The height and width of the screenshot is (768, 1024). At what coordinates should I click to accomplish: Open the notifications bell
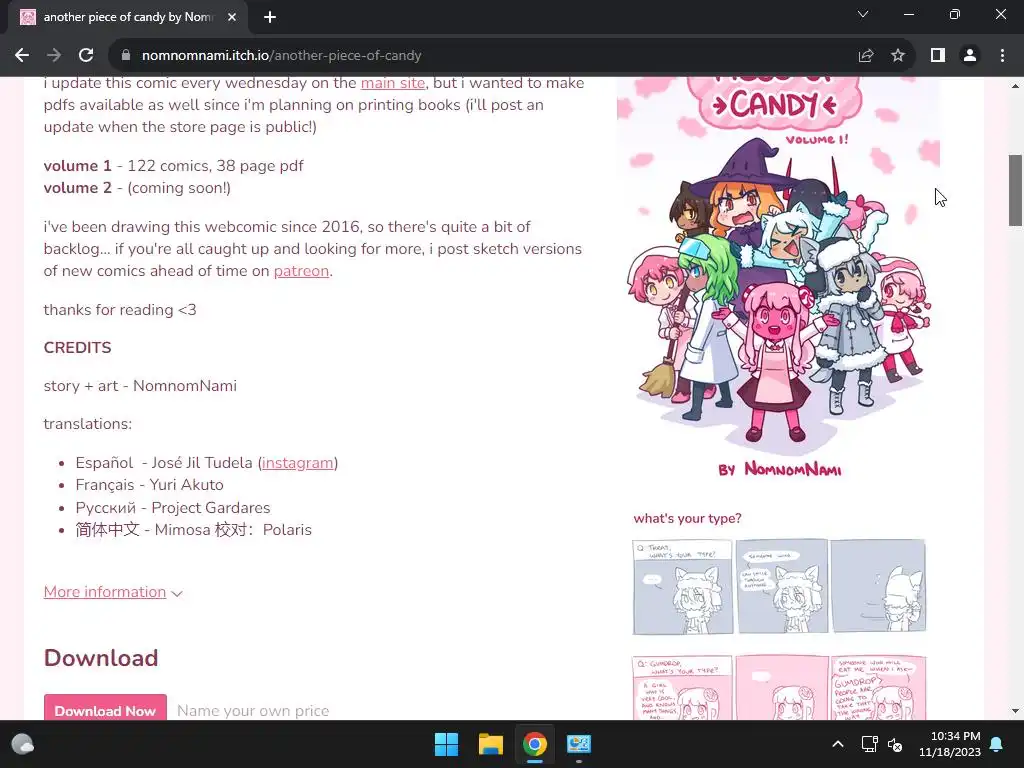997,744
